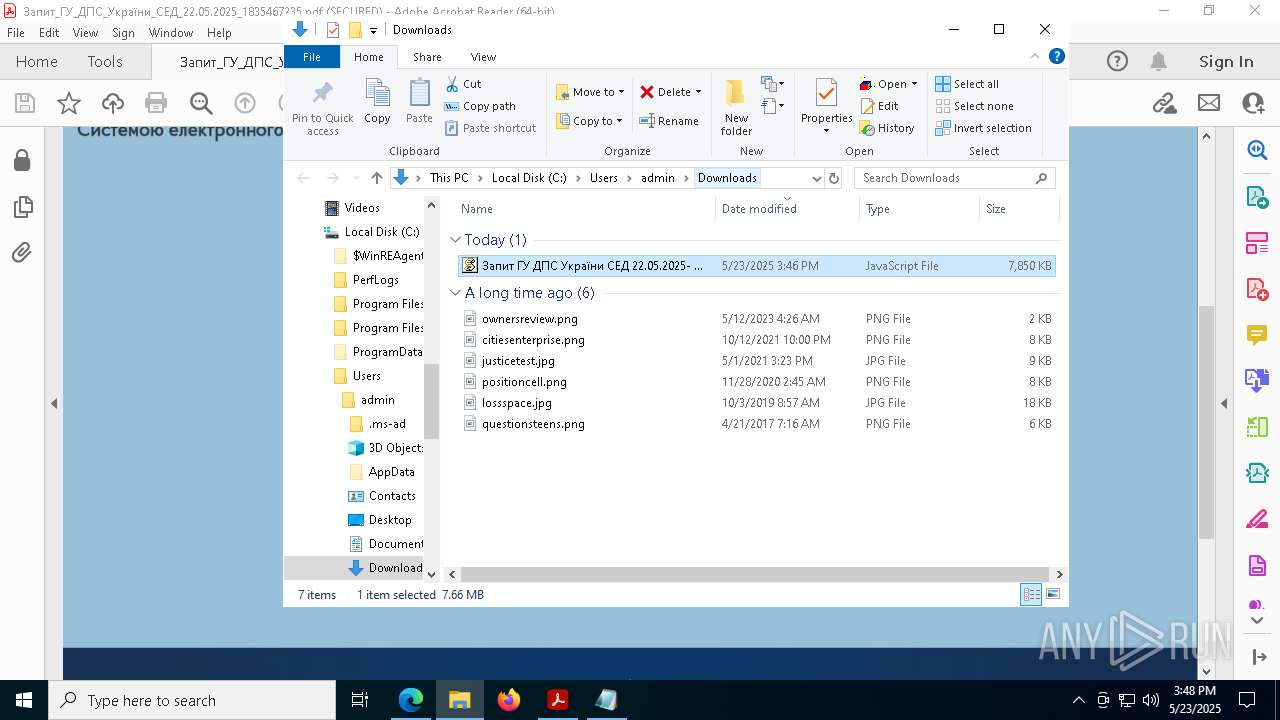Select lossspace.jpg file
Image resolution: width=1280 pixels, height=720 pixels.
point(517,403)
